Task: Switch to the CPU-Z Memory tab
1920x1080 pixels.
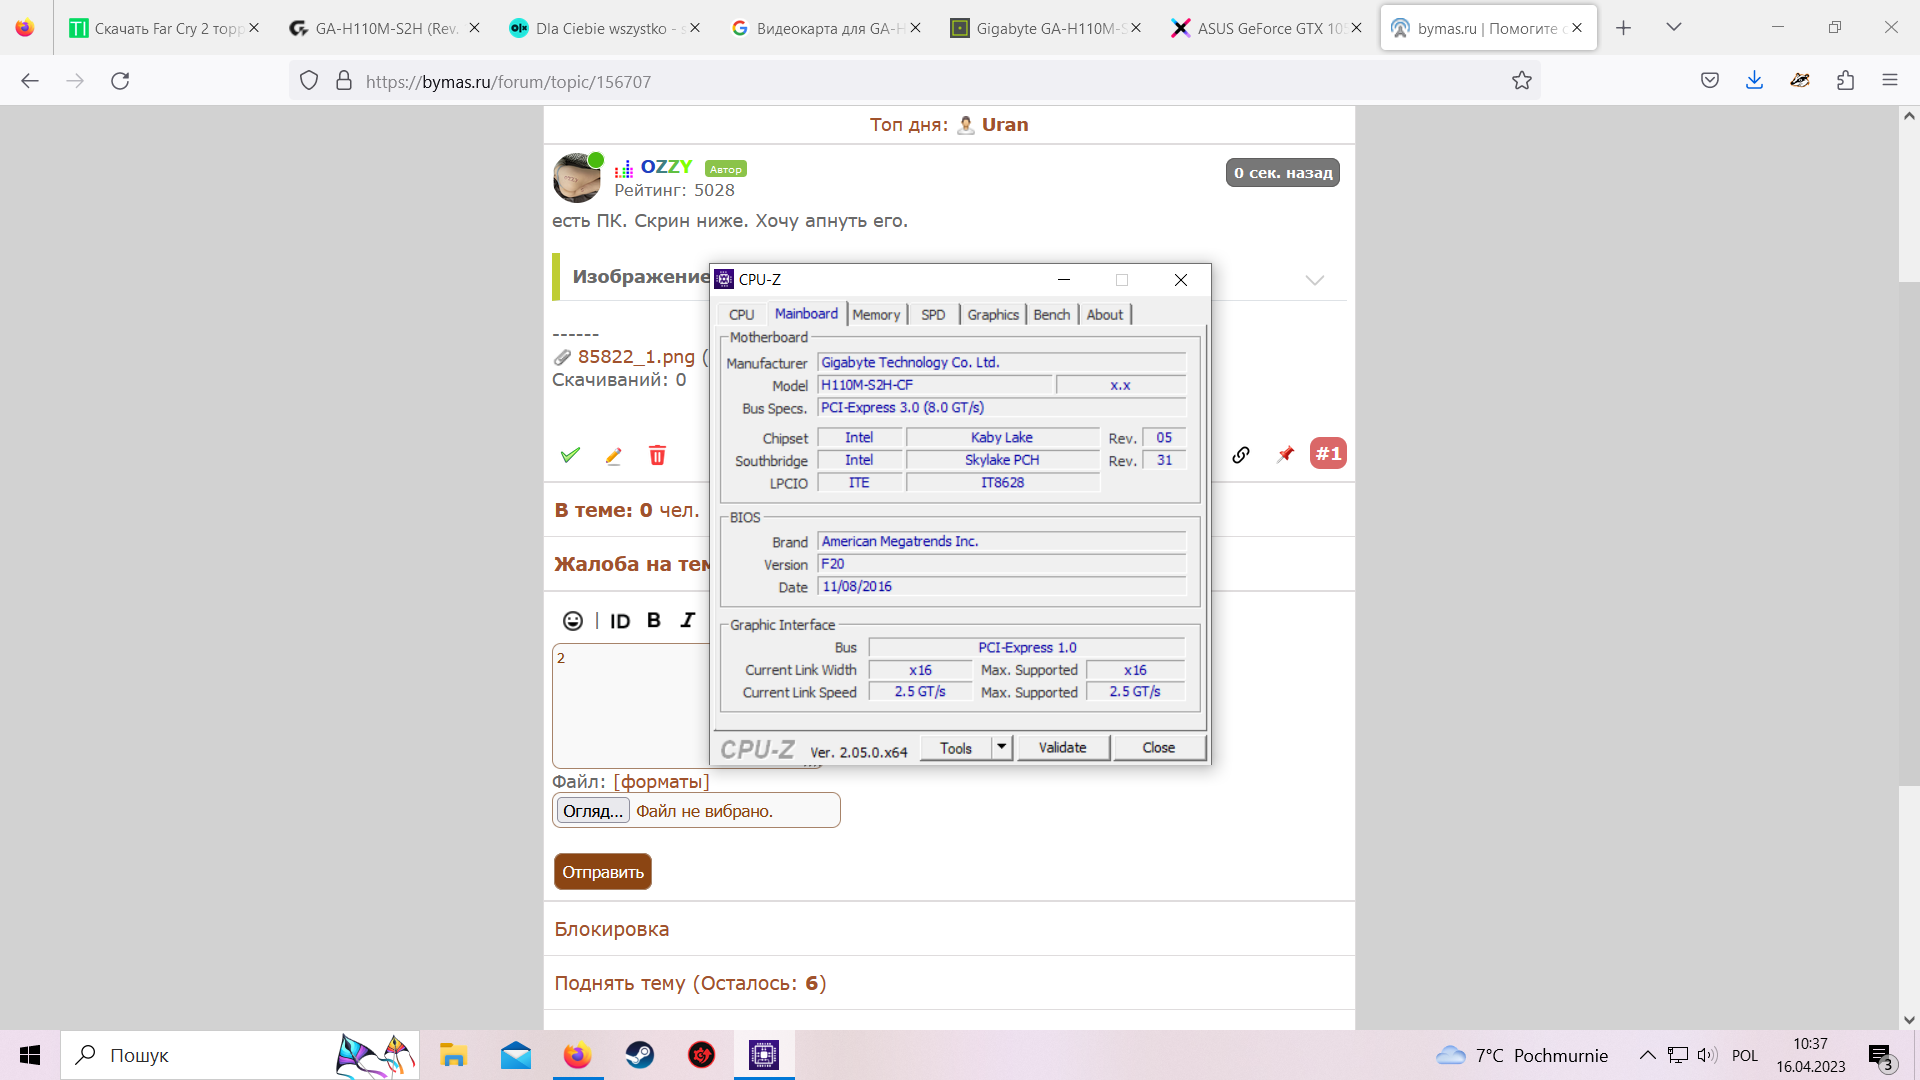Action: tap(876, 314)
